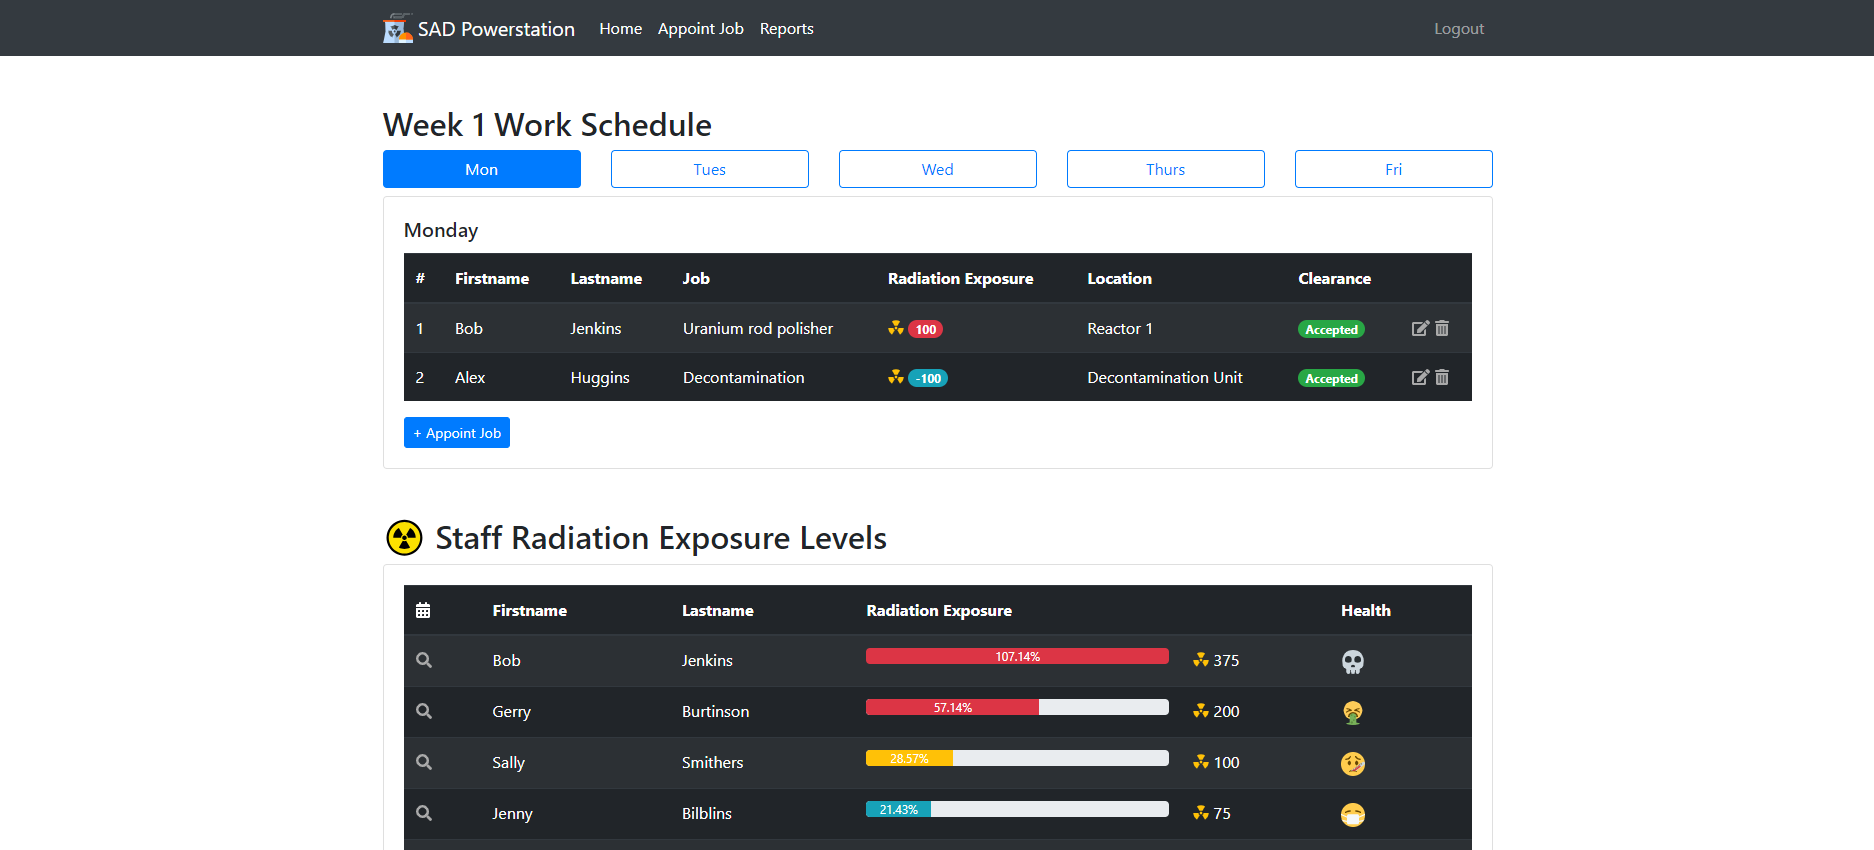Image resolution: width=1874 pixels, height=850 pixels.
Task: Click the skull health icon for Bob
Action: pos(1352,661)
